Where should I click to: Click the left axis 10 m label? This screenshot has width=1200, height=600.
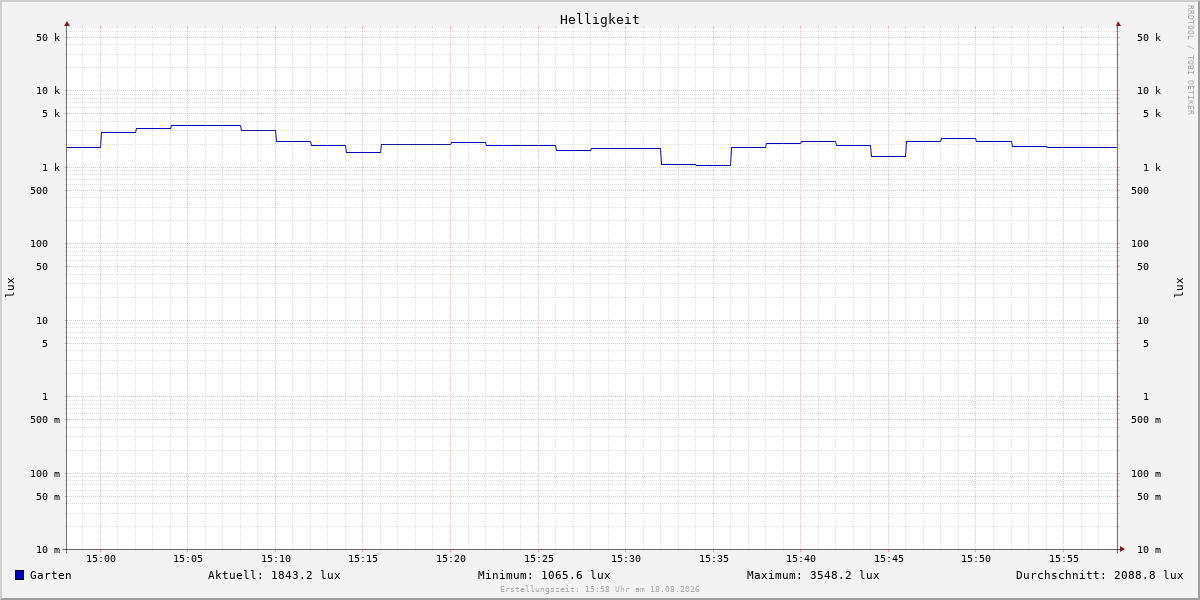tap(48, 550)
